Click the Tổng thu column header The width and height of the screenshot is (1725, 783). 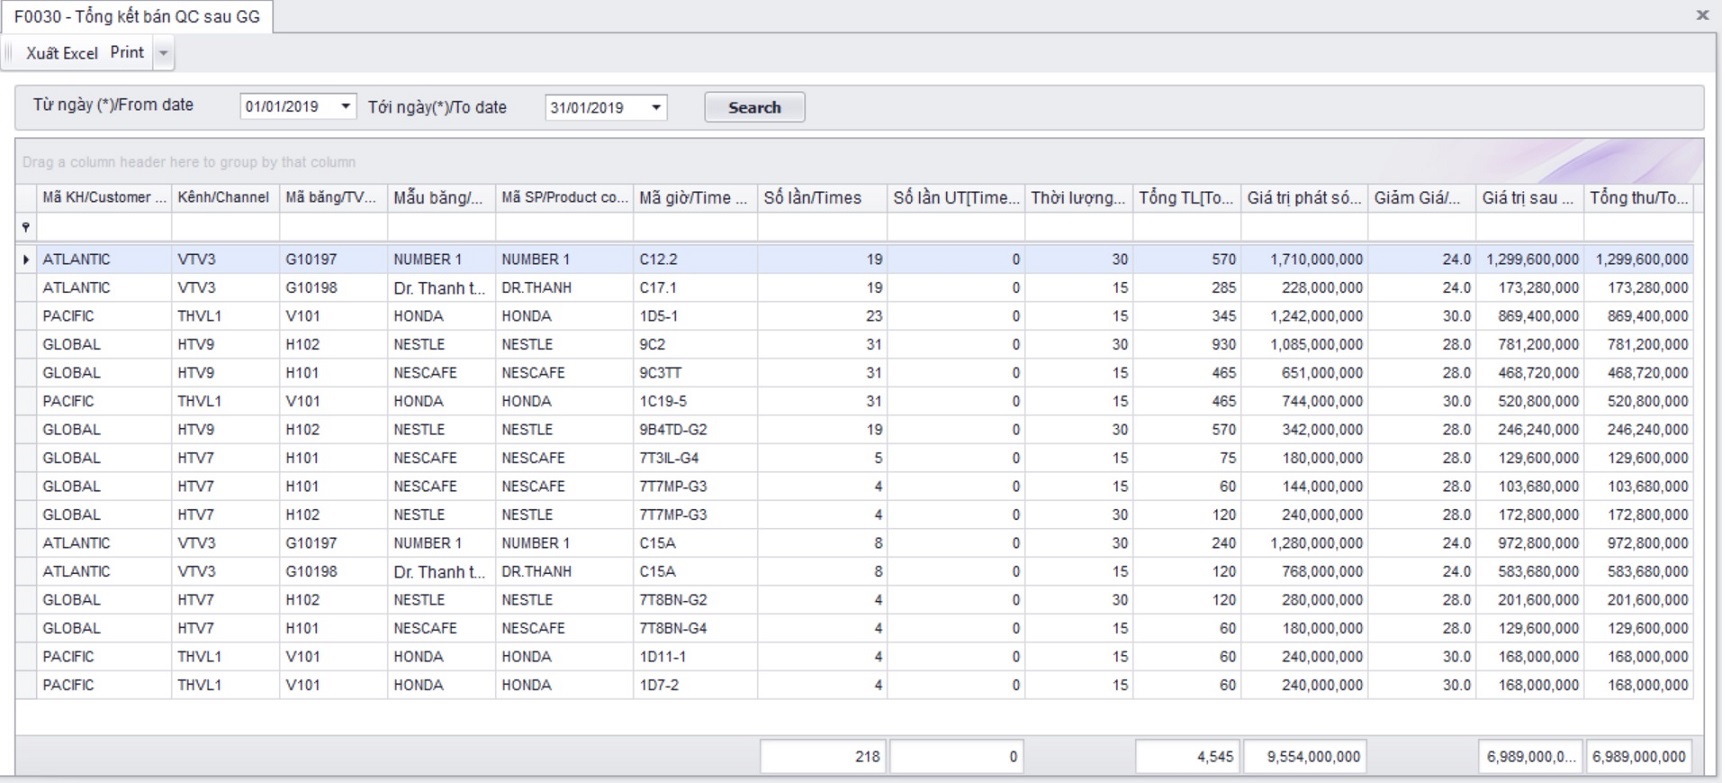pos(1638,198)
